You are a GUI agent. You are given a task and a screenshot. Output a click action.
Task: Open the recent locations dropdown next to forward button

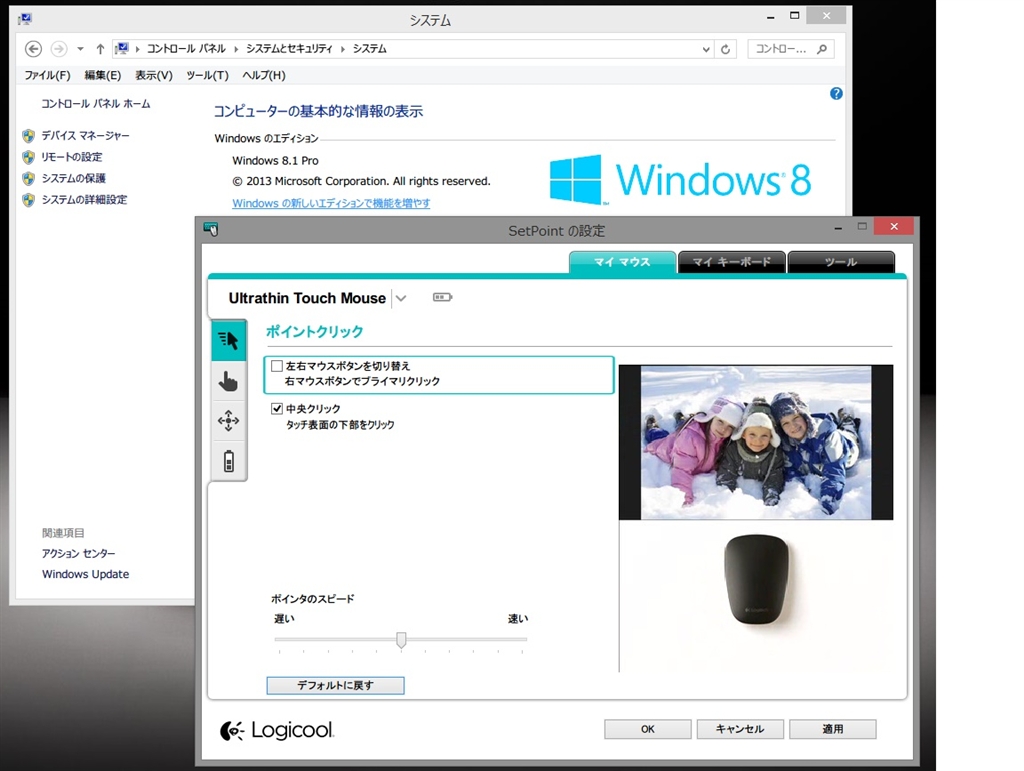(80, 49)
